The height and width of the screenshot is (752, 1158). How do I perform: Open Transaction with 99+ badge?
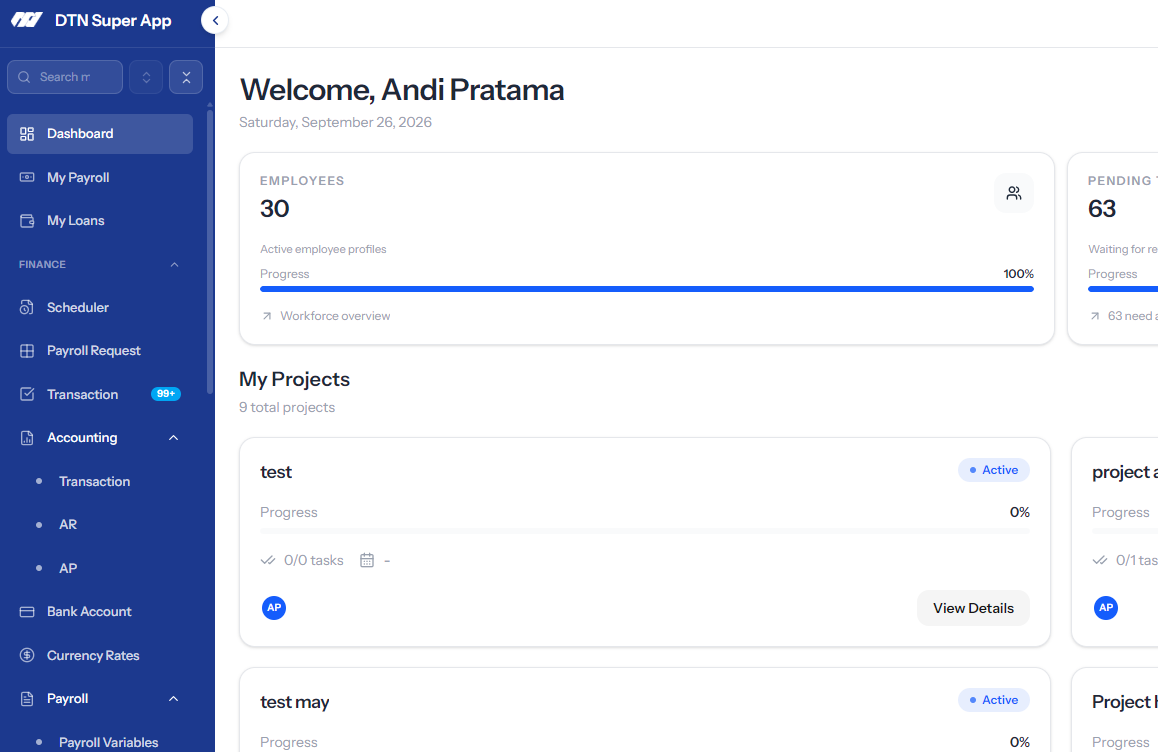100,394
